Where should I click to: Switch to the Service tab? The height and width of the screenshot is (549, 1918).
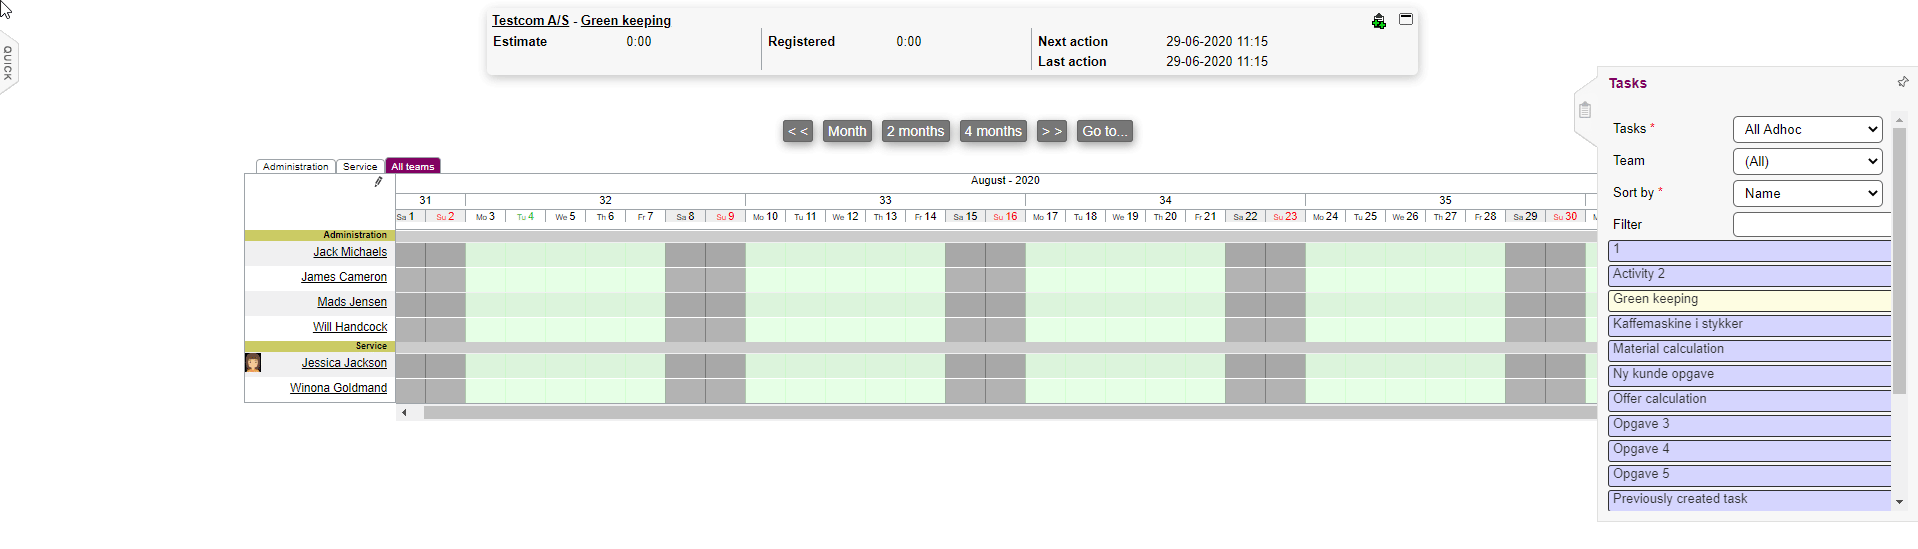(360, 167)
